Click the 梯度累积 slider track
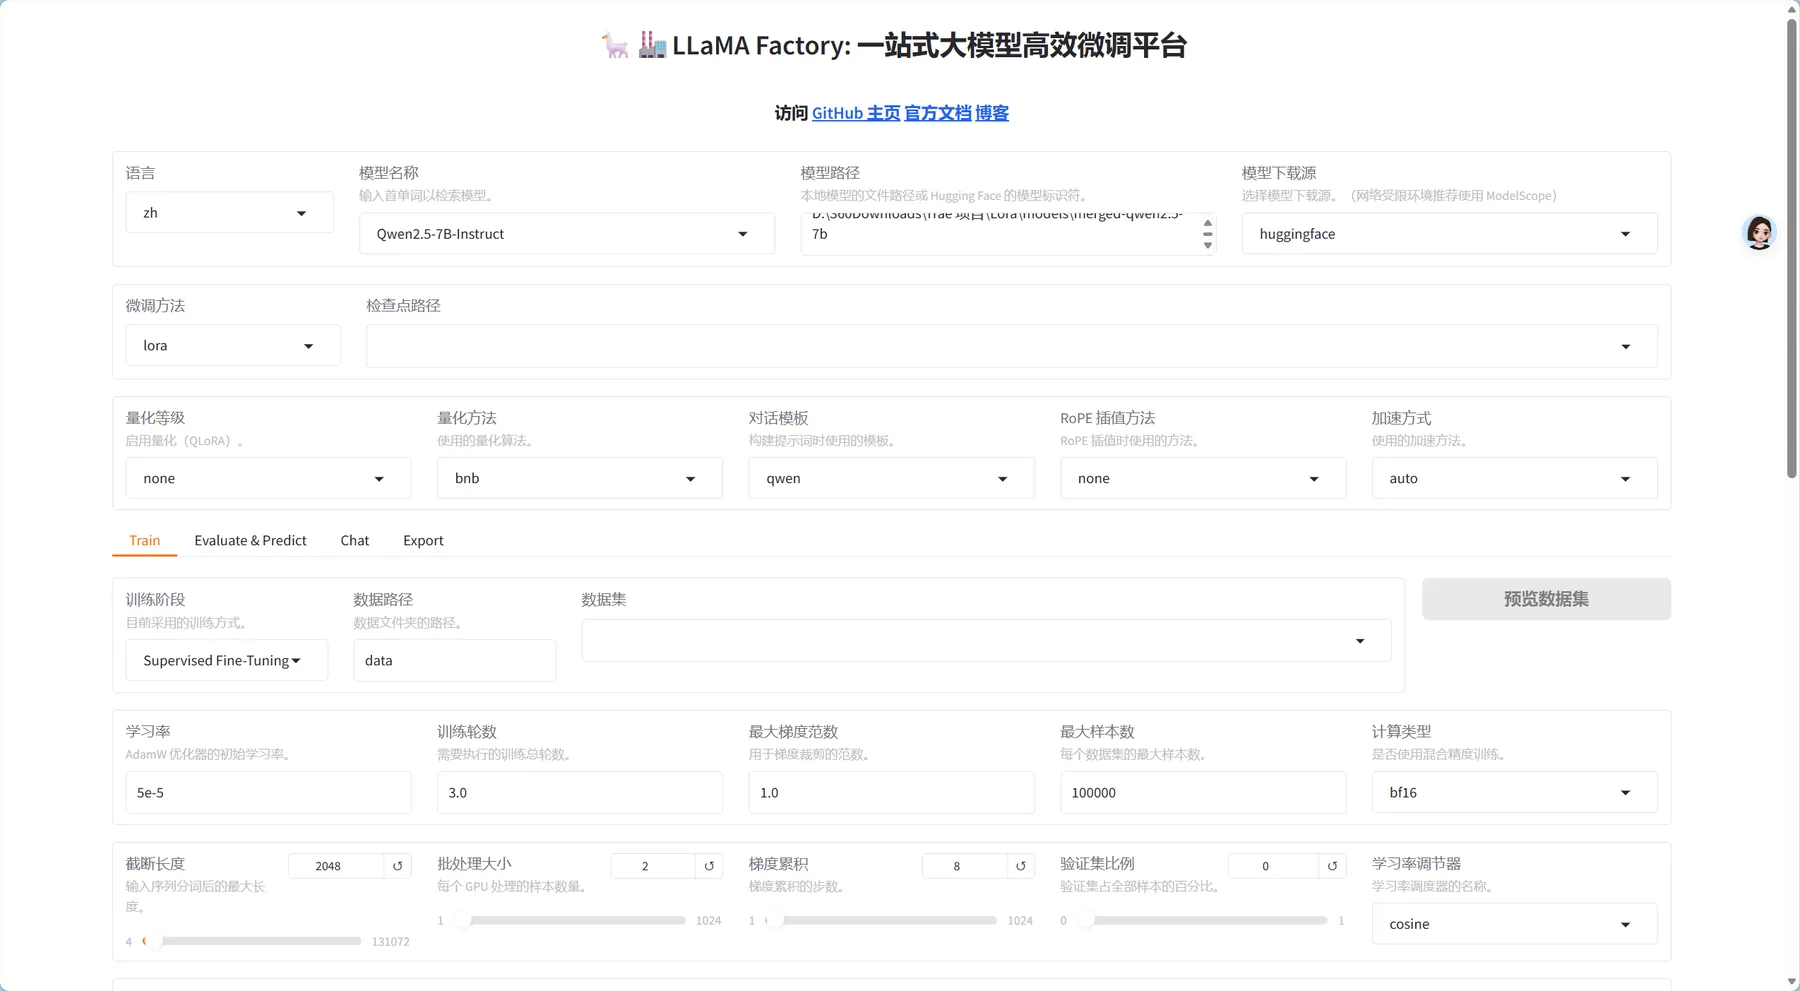This screenshot has width=1800, height=991. pos(882,920)
